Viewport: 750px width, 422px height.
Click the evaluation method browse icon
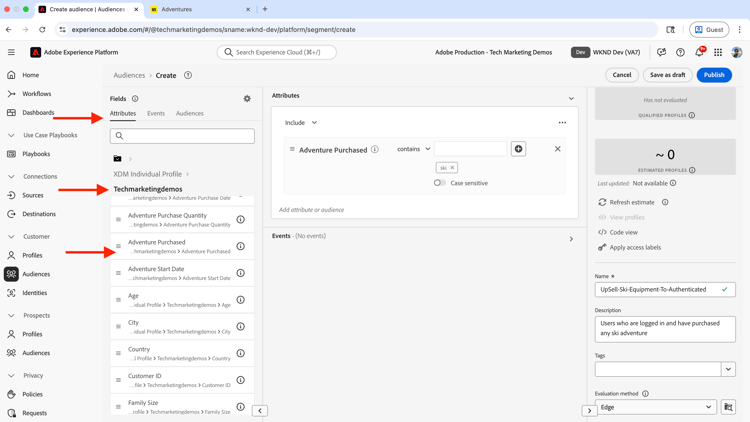728,407
